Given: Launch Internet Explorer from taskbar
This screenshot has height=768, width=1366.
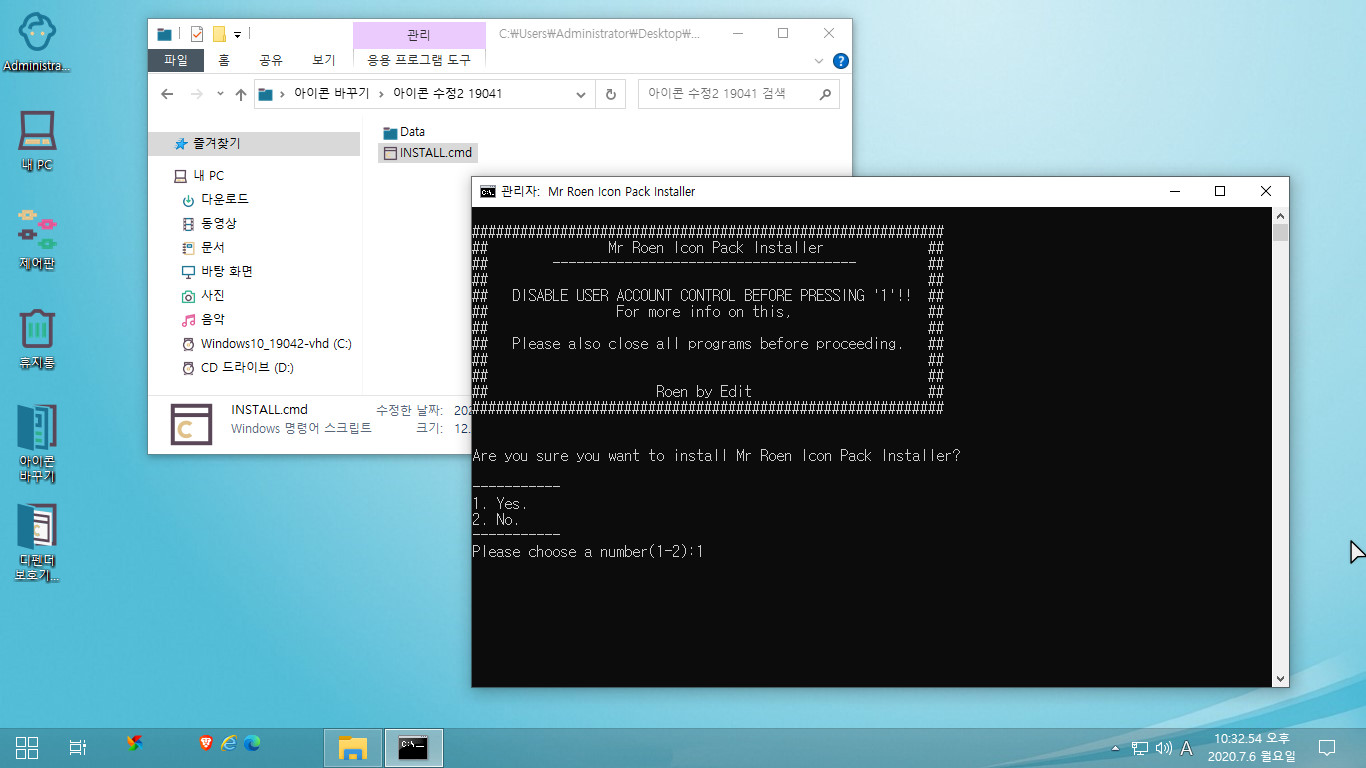Looking at the screenshot, I should [x=229, y=743].
